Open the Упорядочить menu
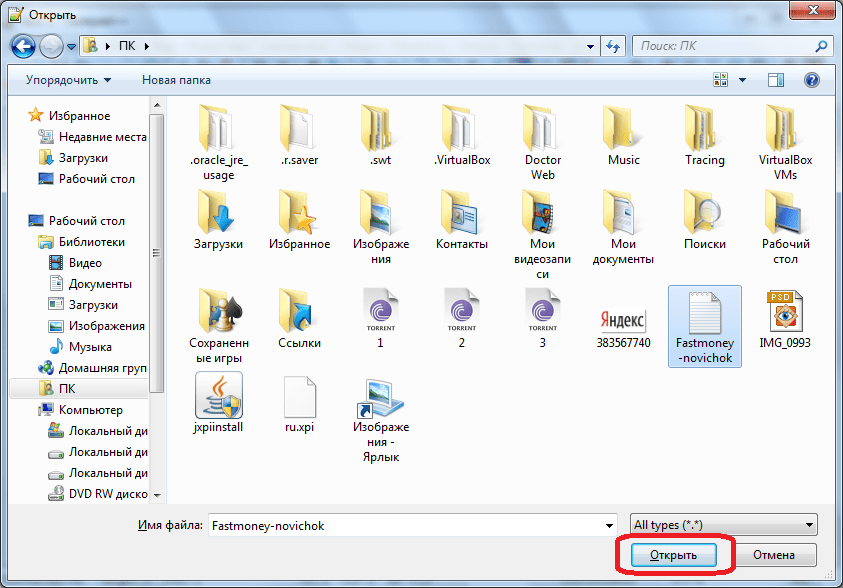The height and width of the screenshot is (588, 843). pos(68,80)
